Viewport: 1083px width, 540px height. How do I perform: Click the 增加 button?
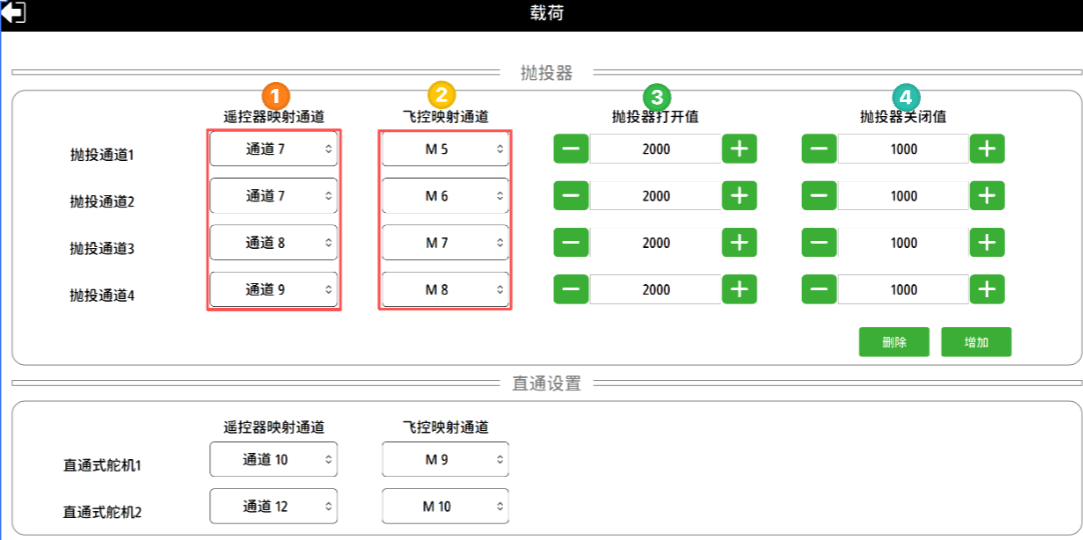tap(976, 342)
